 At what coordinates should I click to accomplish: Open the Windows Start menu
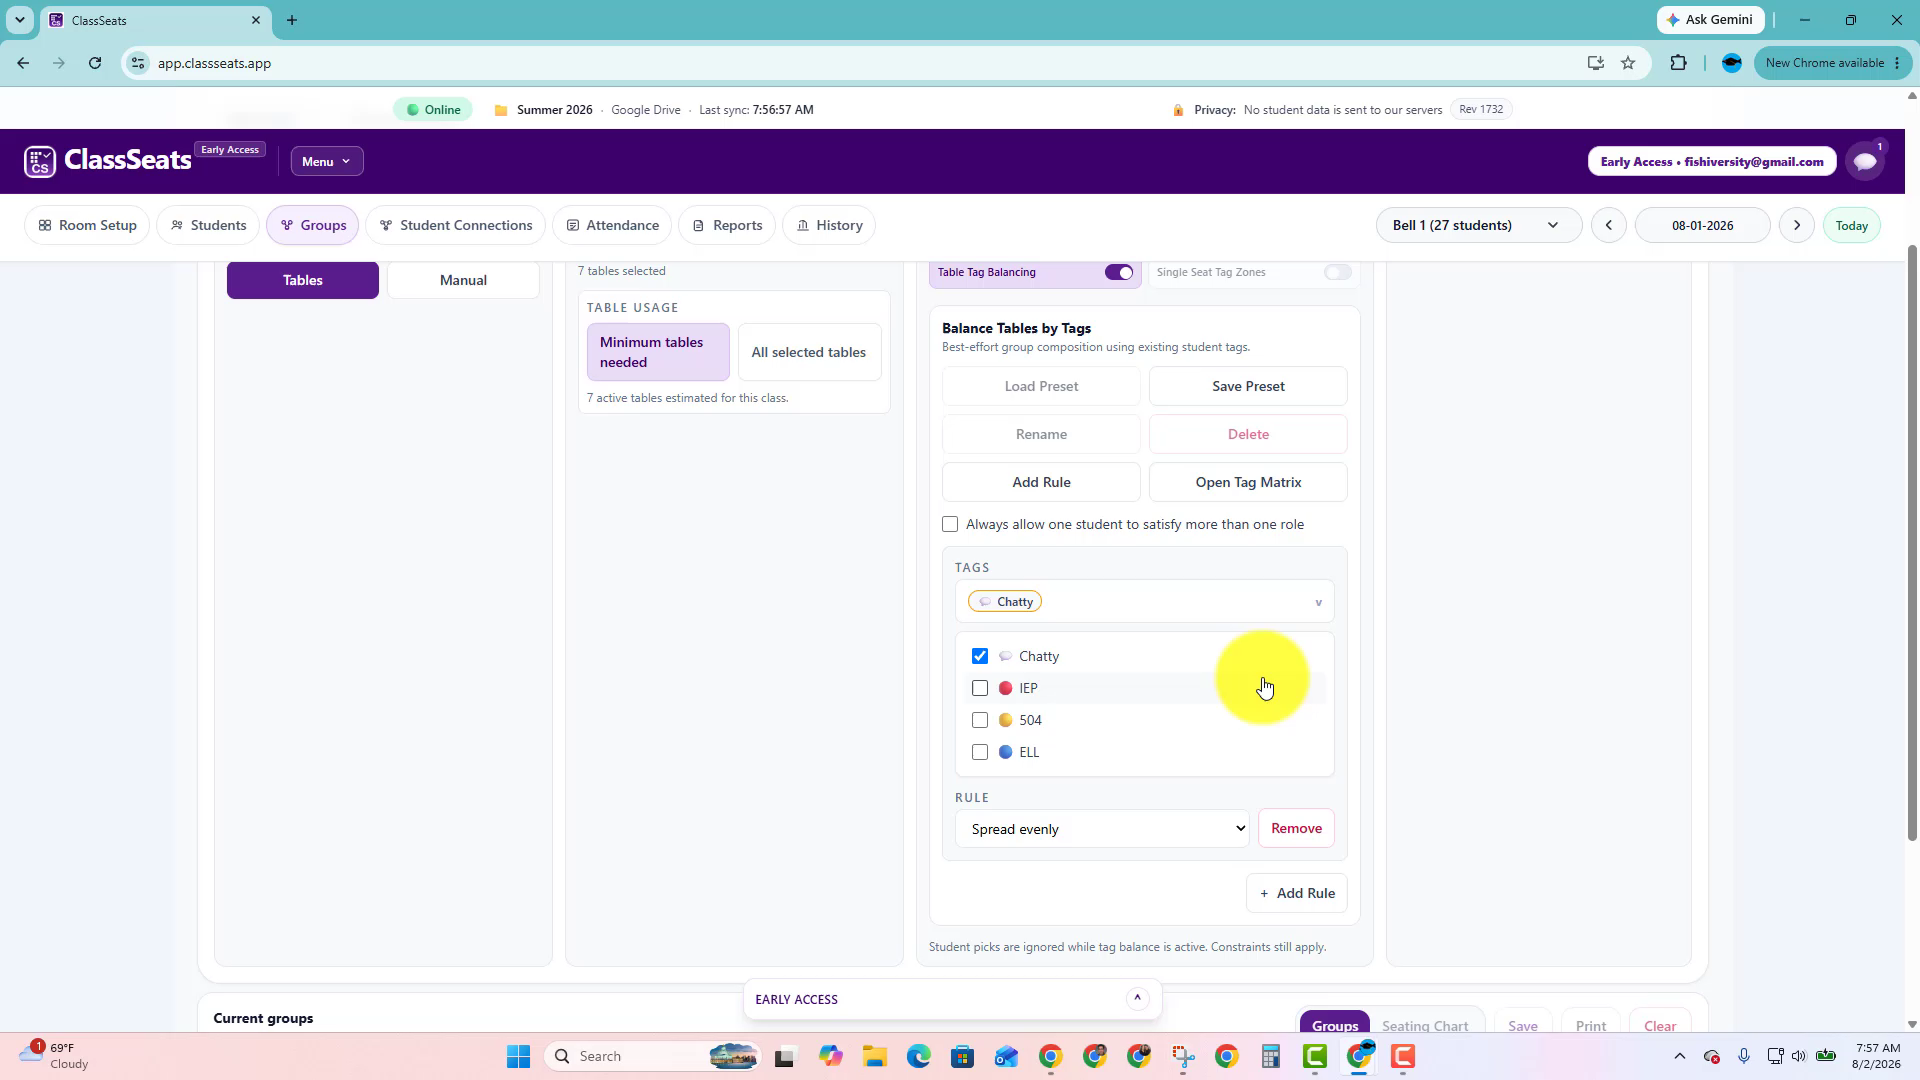518,1056
